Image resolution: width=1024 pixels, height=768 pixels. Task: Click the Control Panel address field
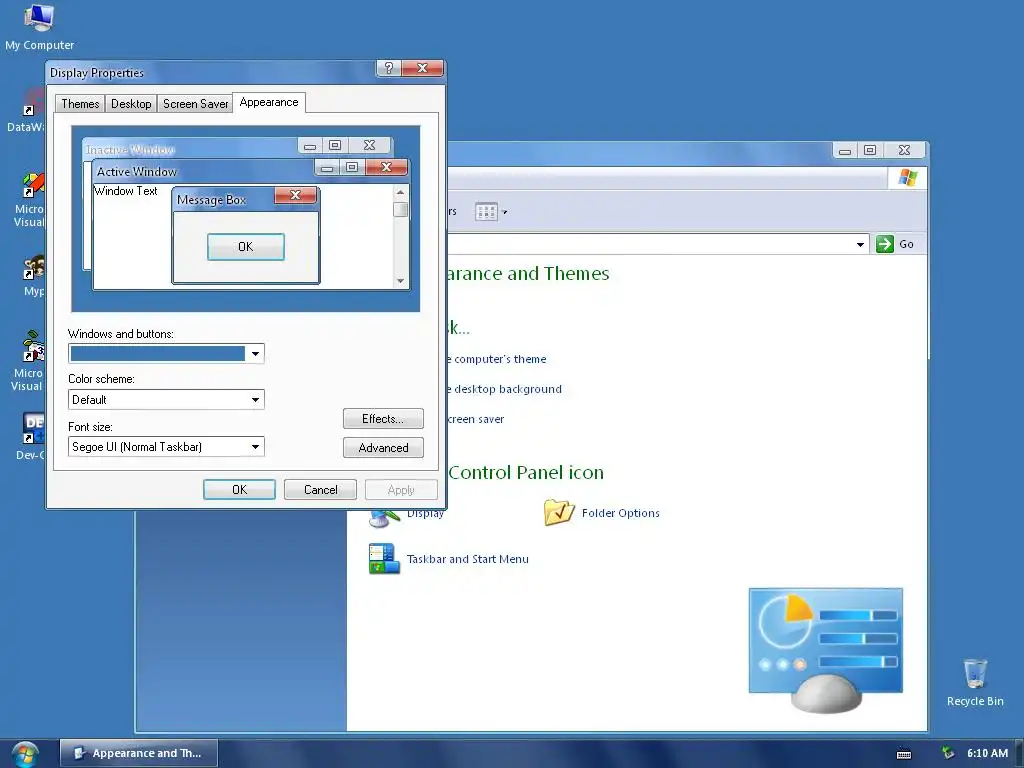(x=658, y=244)
